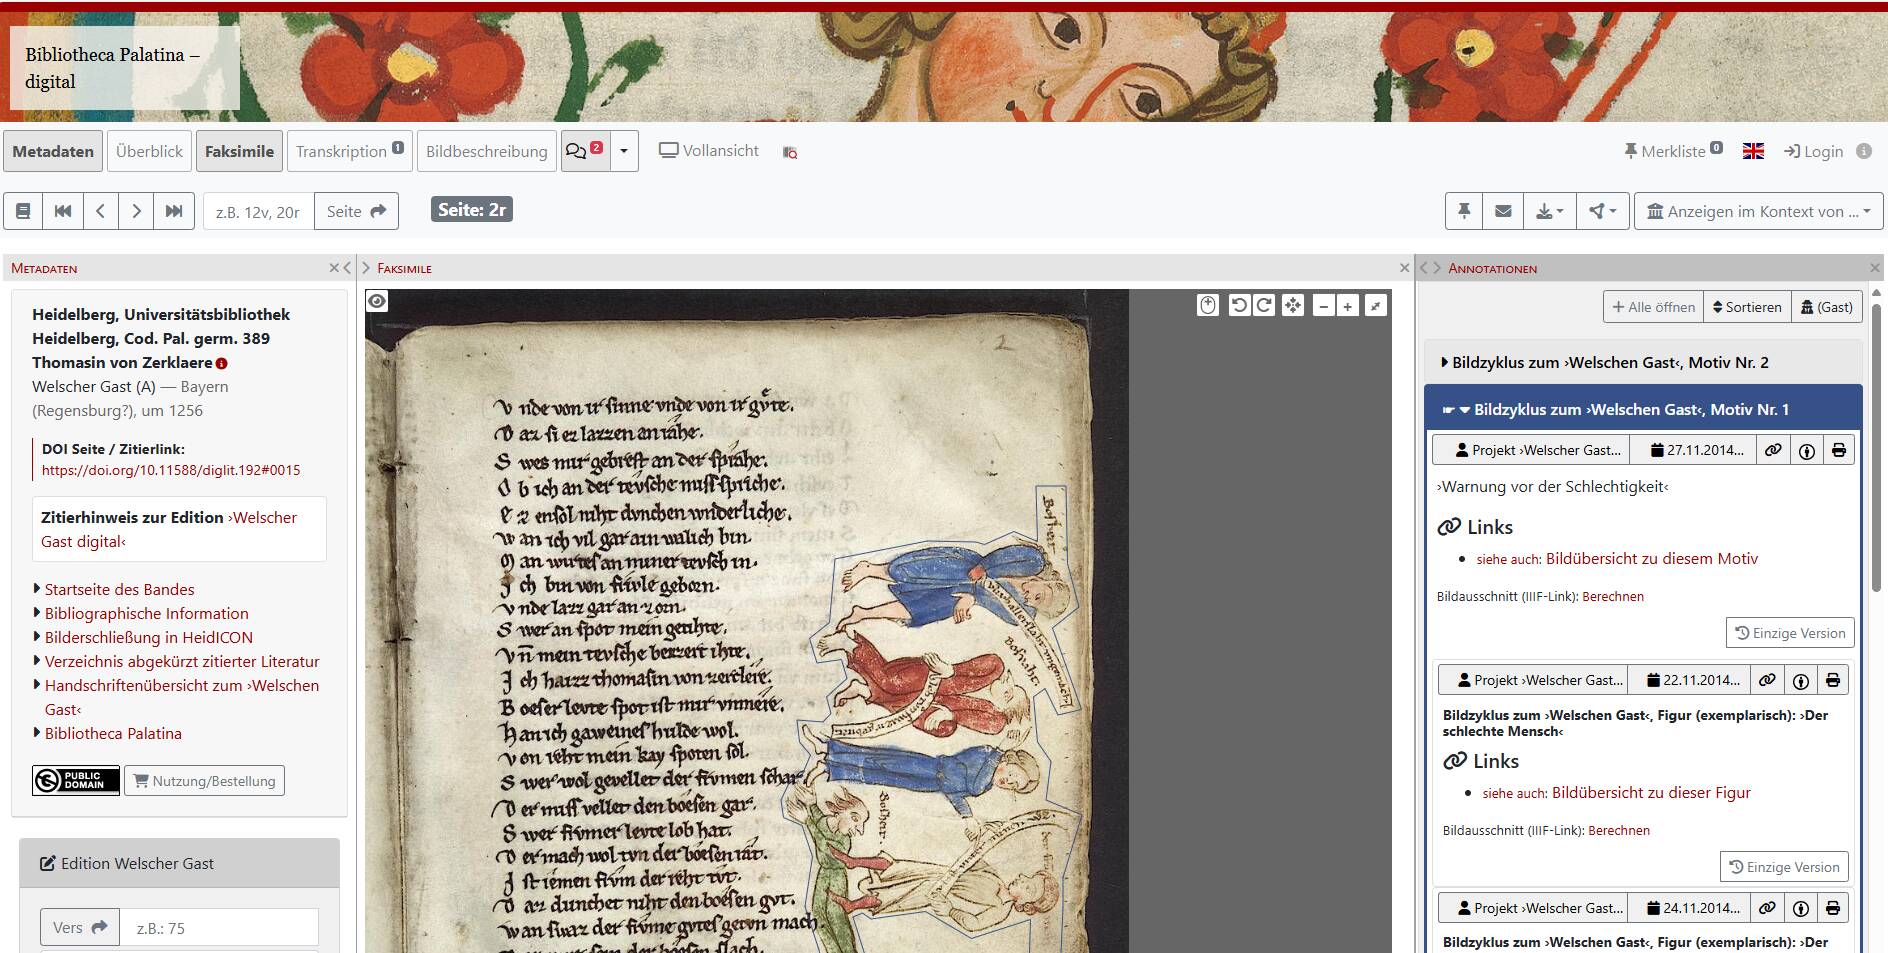
Task: Toggle the eye visibility icon on facsimile
Action: 377,301
